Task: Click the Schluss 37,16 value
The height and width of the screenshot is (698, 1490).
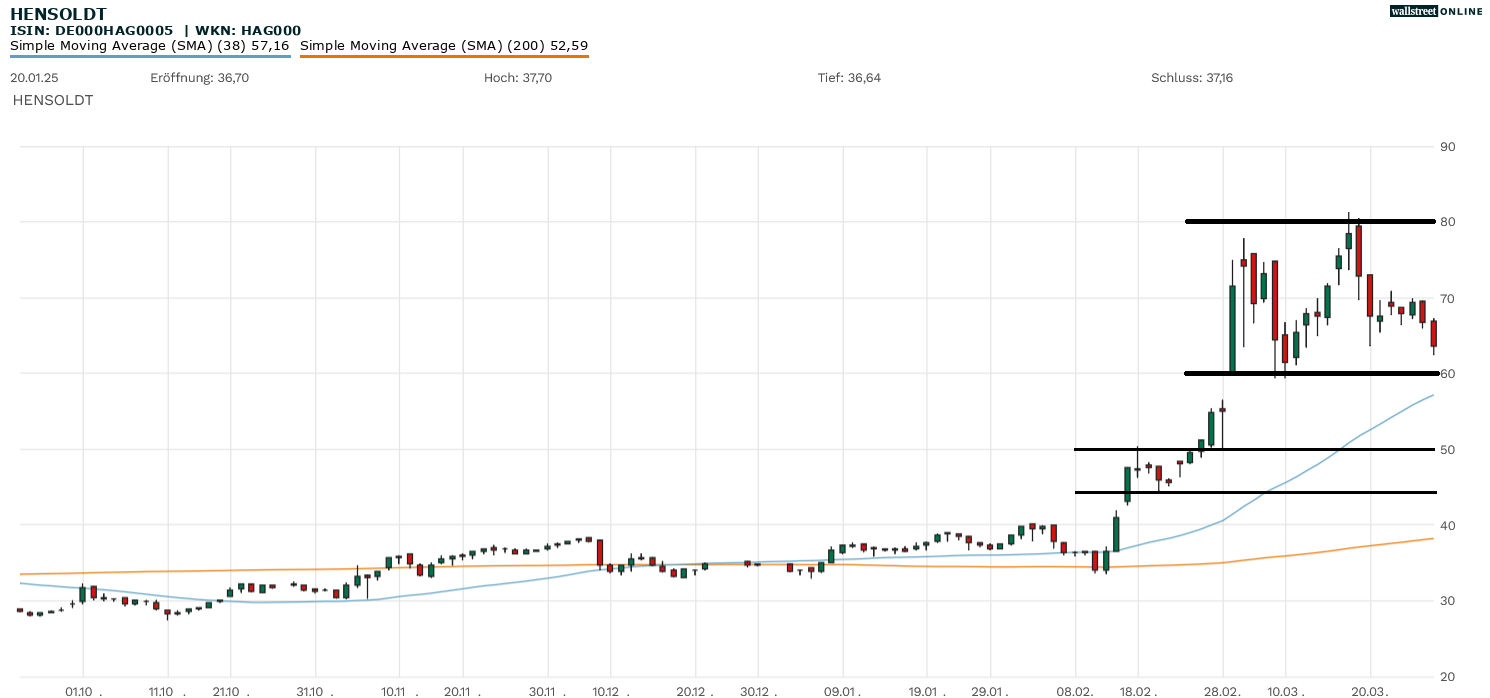Action: [1192, 78]
